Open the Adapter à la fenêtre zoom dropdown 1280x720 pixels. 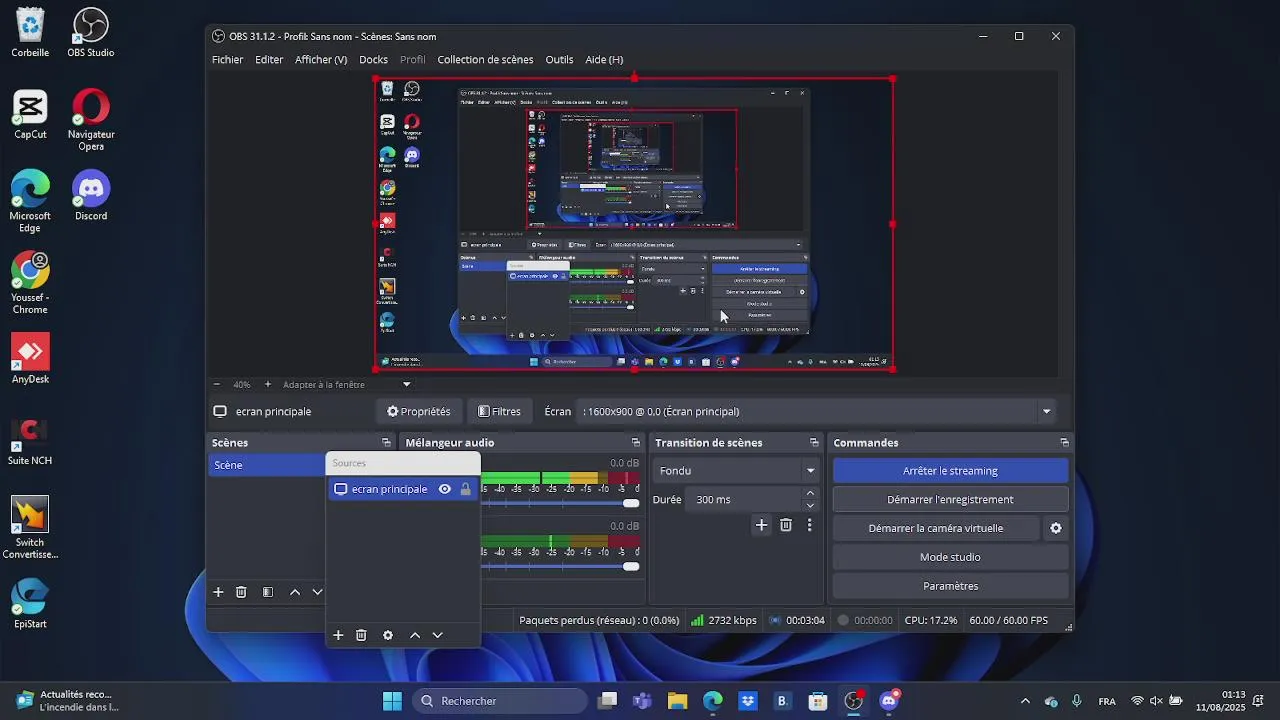tap(406, 384)
